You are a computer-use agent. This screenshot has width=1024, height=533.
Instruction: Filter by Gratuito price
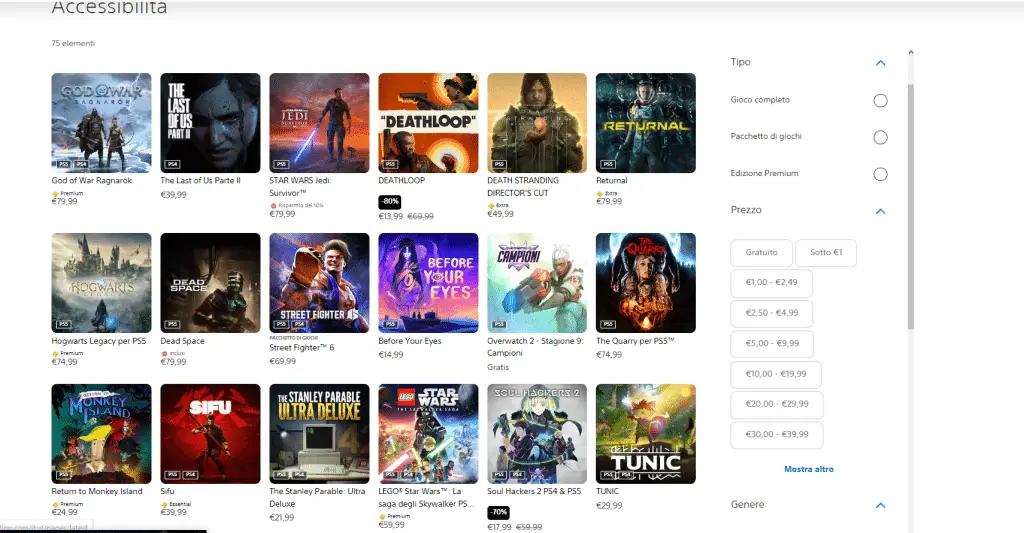click(761, 253)
